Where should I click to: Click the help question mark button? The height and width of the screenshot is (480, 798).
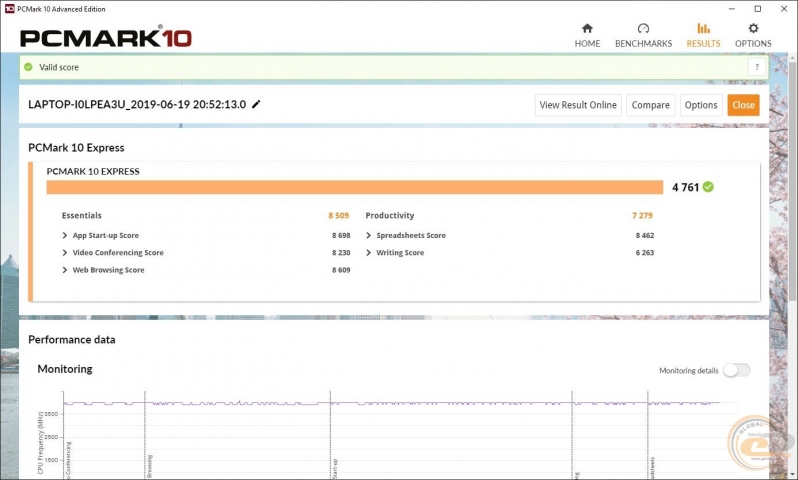tap(757, 67)
